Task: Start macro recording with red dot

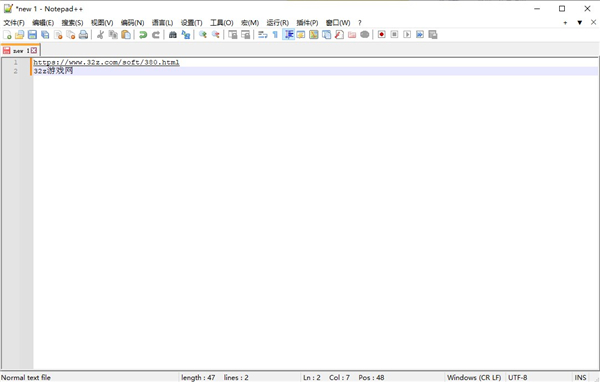Action: pyautogui.click(x=382, y=35)
